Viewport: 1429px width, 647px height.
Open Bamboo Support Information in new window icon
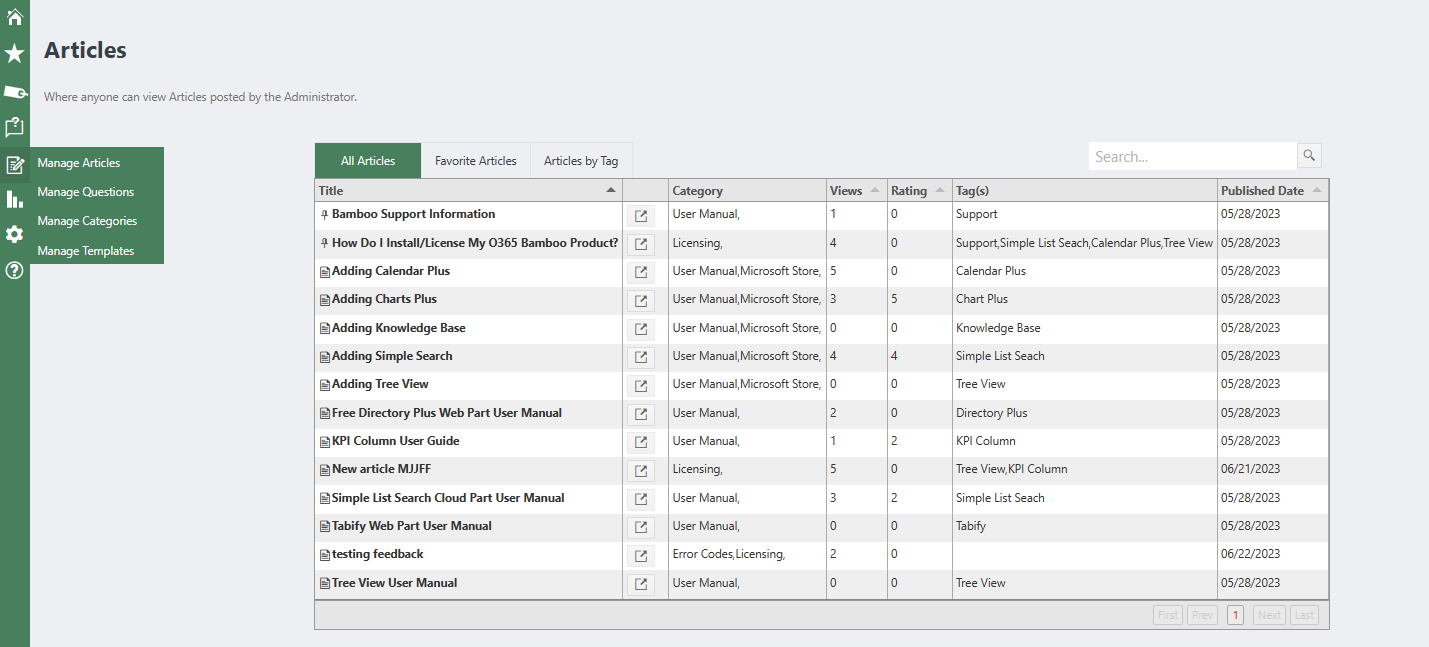[x=640, y=215]
